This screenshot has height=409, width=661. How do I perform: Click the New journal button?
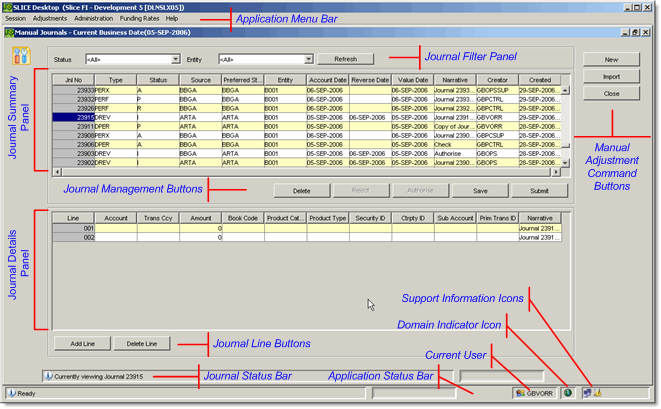(x=611, y=60)
